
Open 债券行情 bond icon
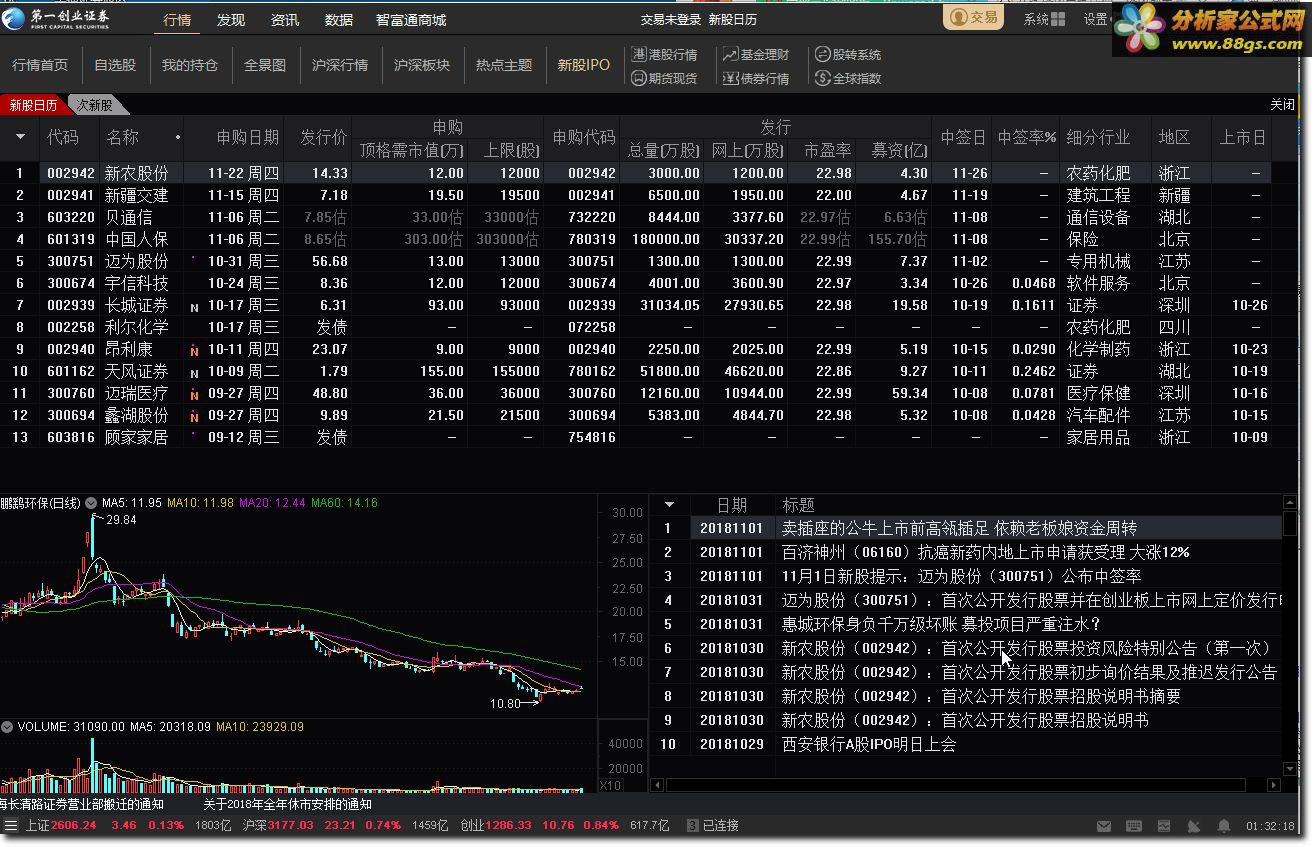731,78
